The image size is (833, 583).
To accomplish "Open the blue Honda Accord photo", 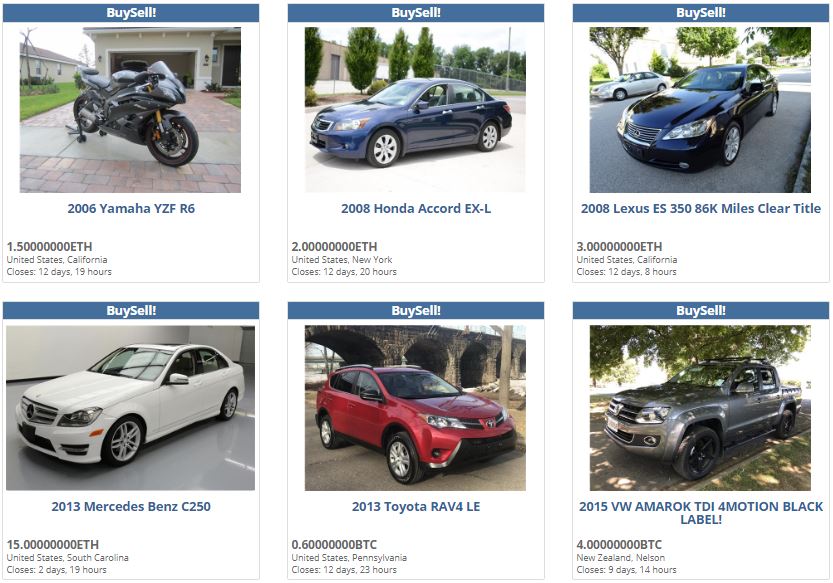I will point(415,110).
